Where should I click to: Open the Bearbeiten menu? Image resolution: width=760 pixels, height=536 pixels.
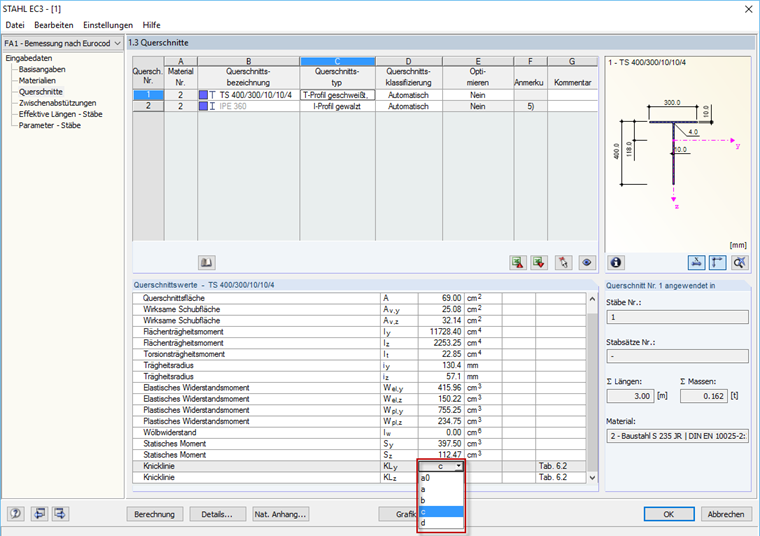(54, 25)
